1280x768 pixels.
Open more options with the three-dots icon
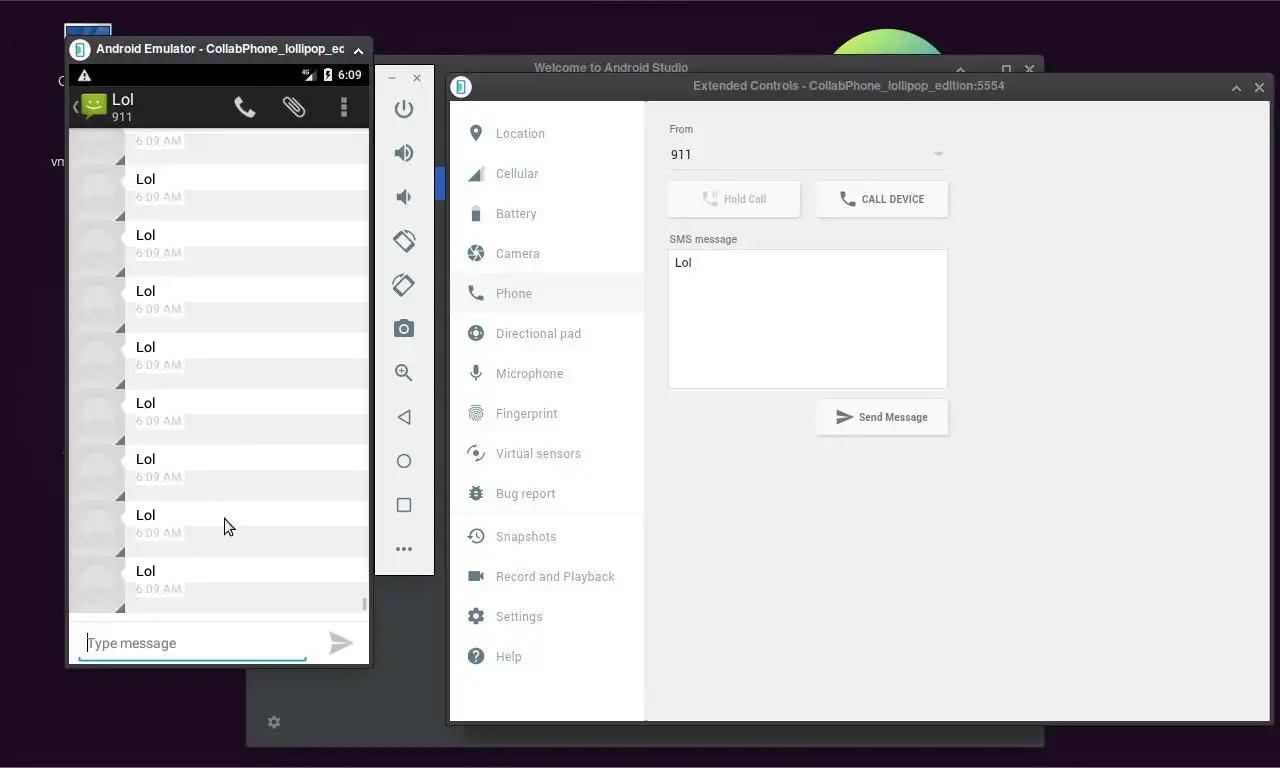[404, 549]
